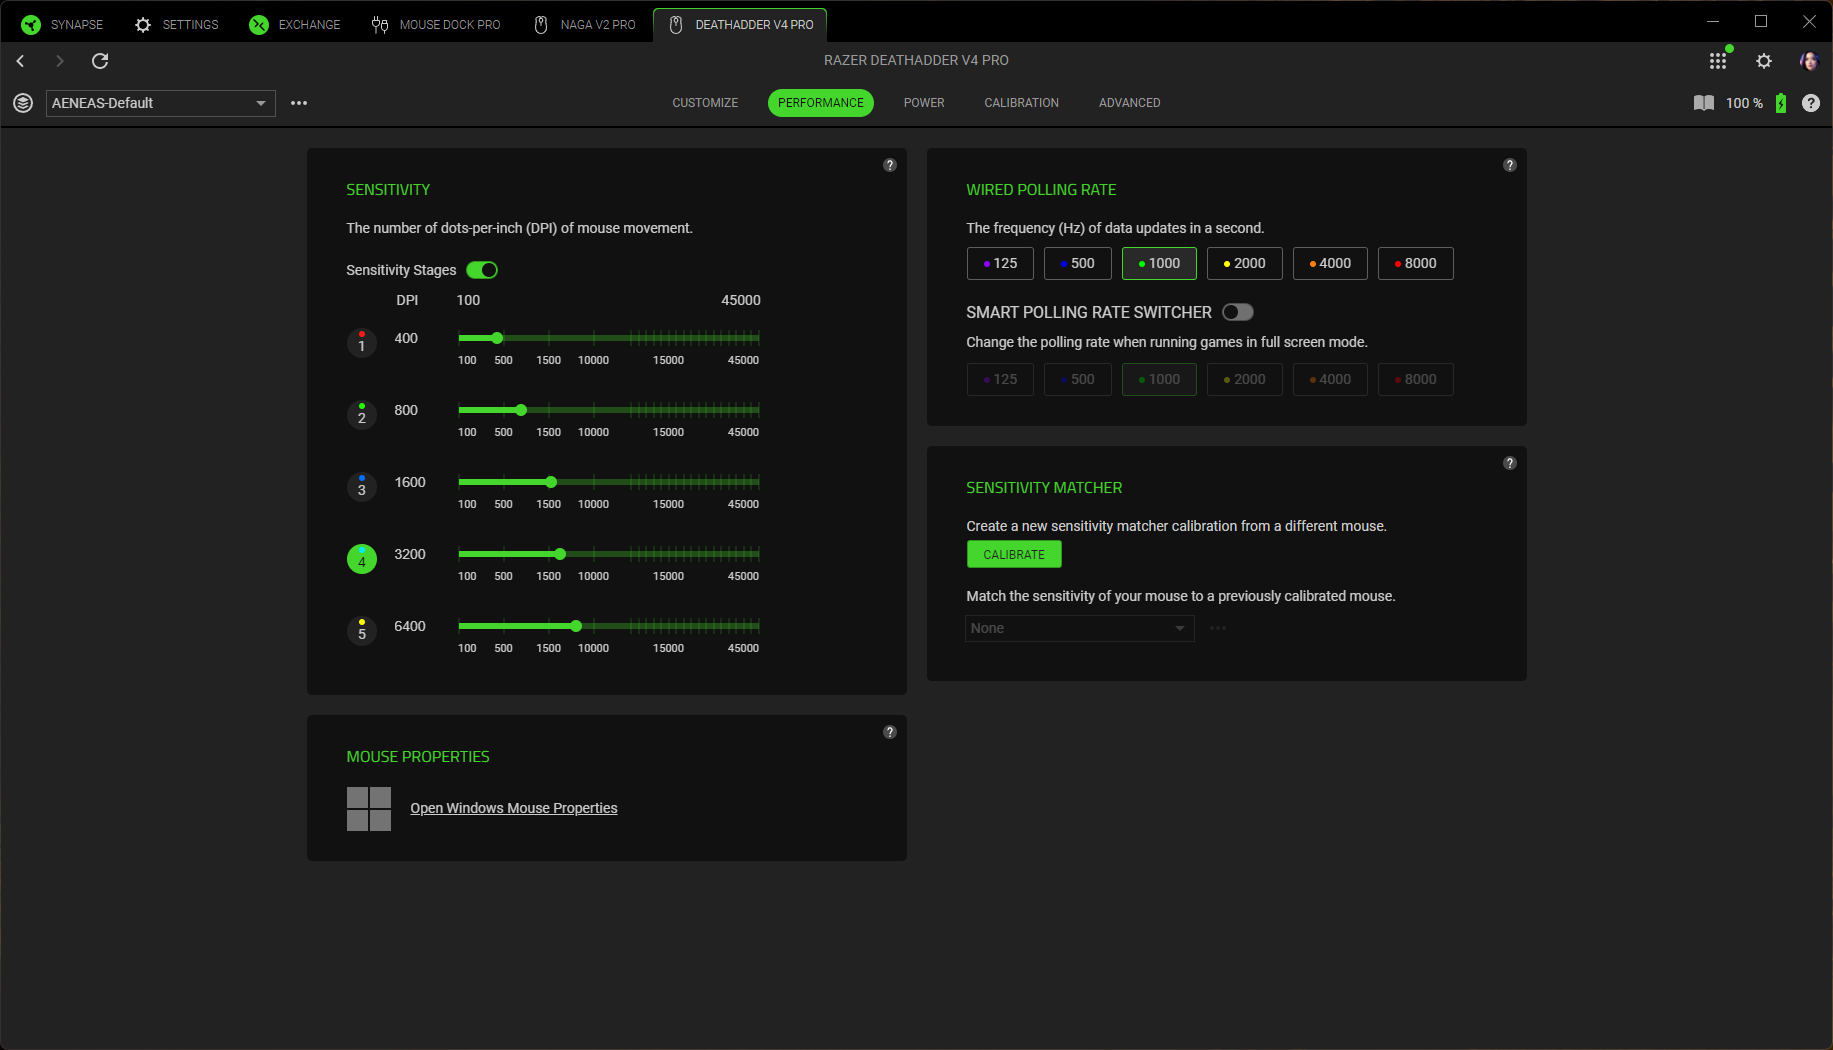
Task: Click the battery charging status icon
Action: click(1781, 103)
